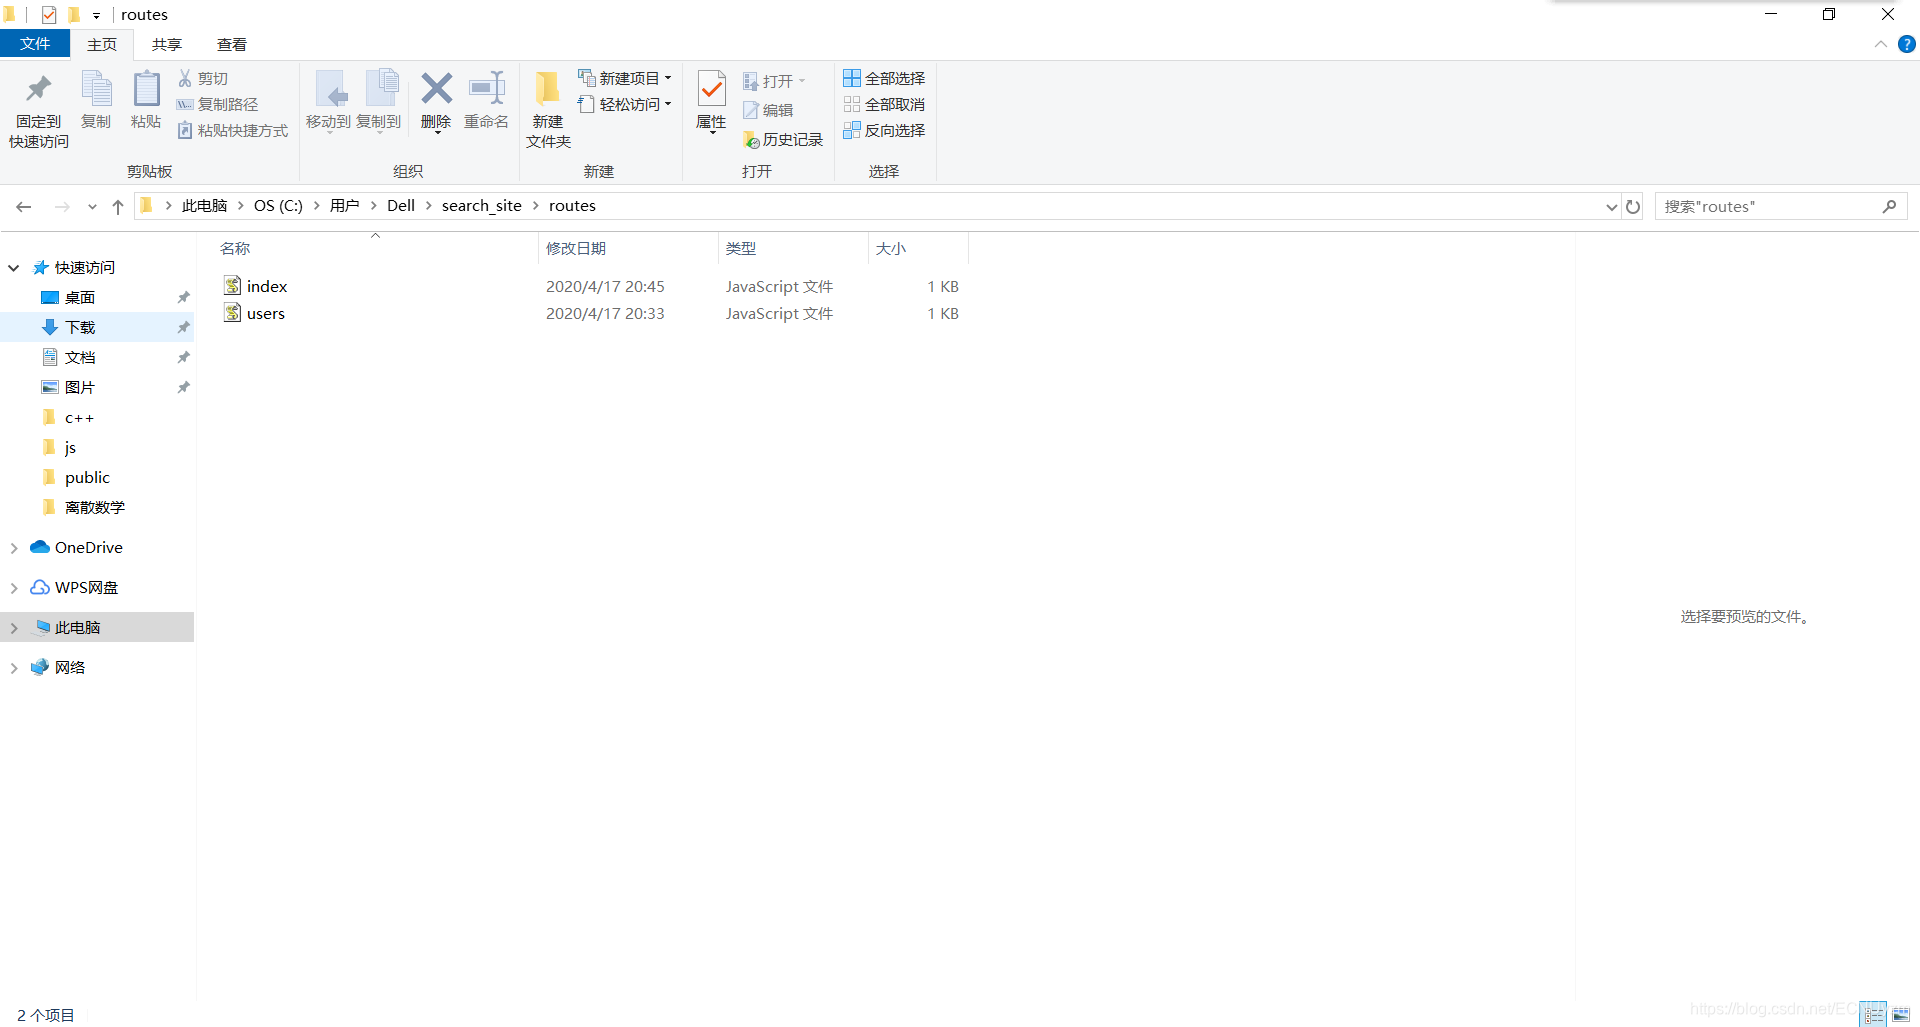Expand the OneDrive tree node
Screen dimensions: 1920x1027
coord(14,548)
